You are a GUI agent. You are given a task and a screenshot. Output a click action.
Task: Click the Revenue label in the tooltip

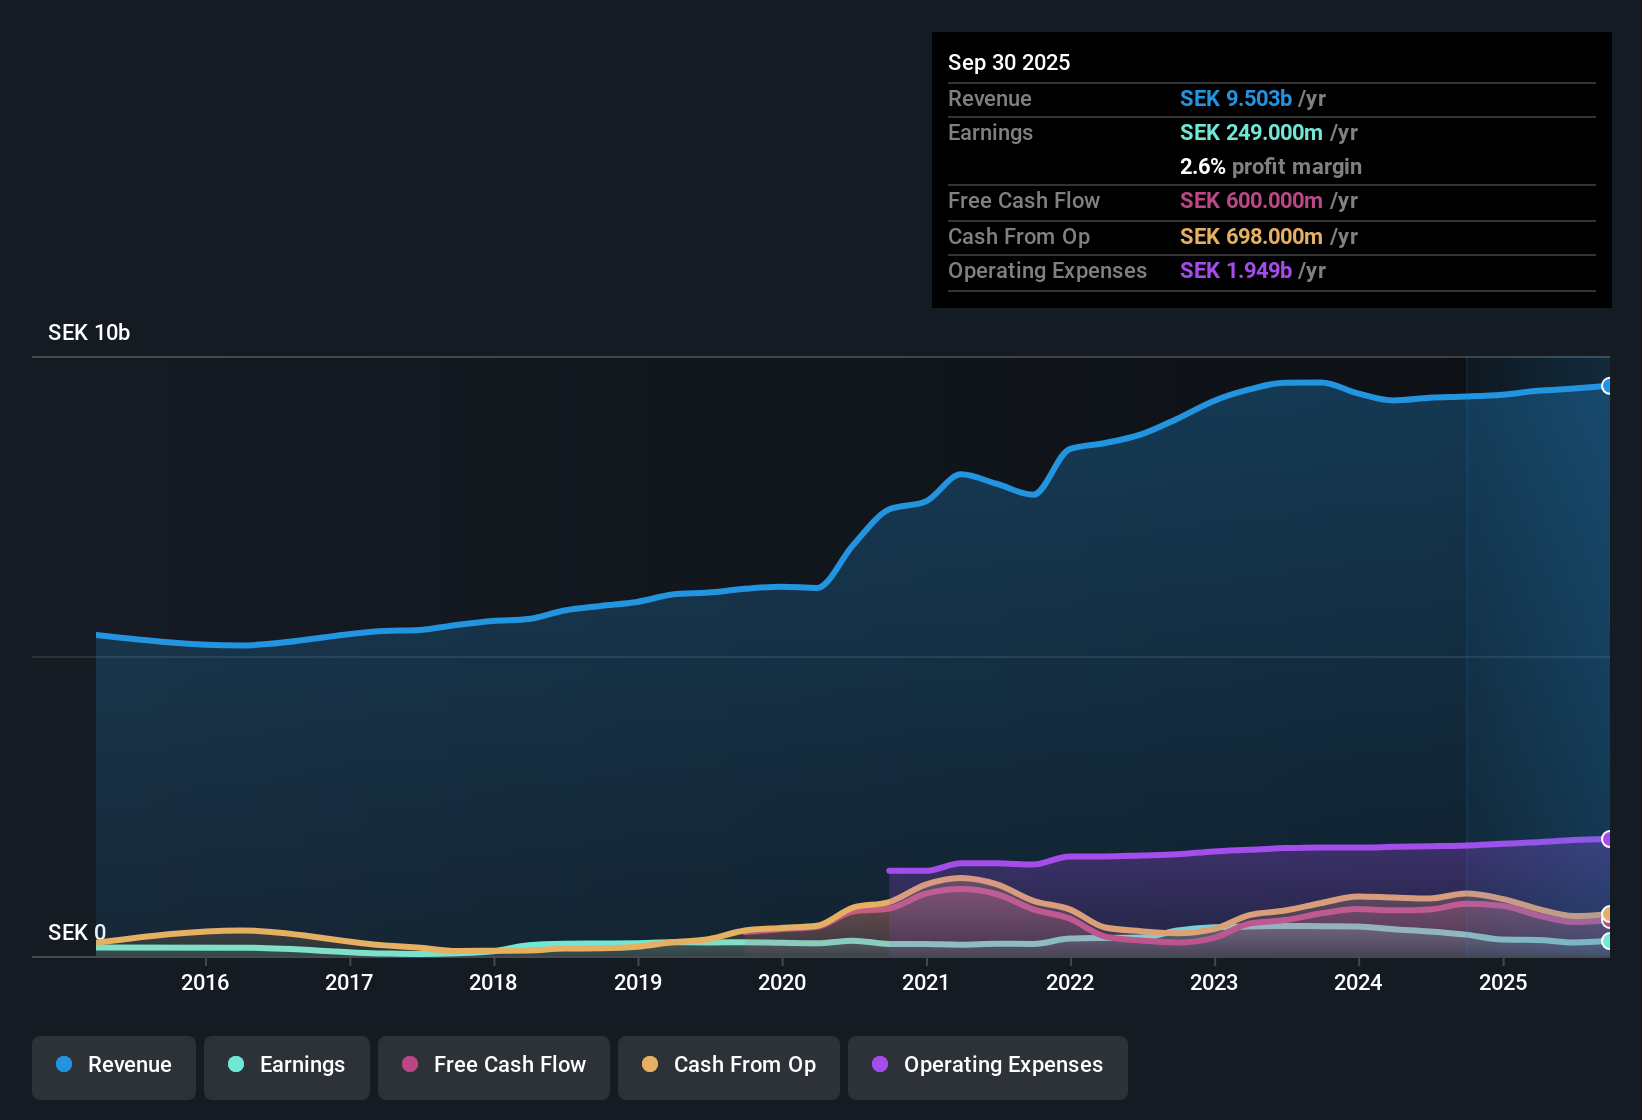click(x=990, y=99)
